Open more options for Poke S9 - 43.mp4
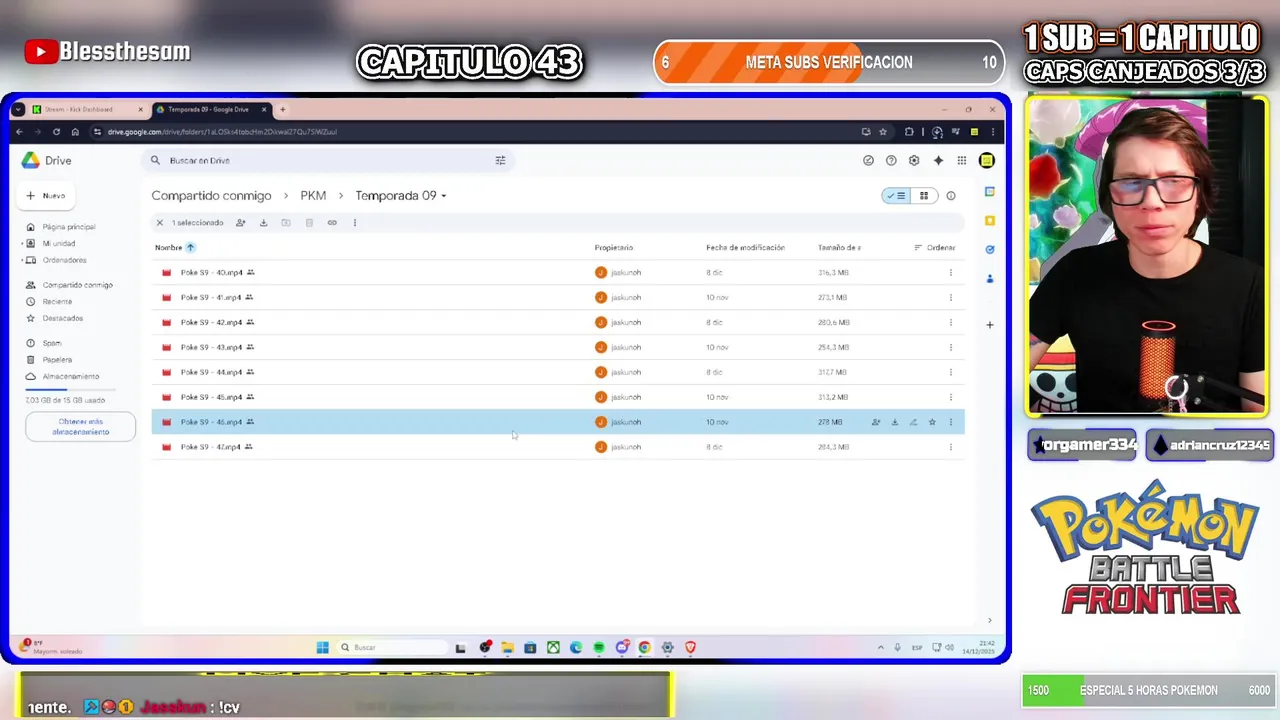The width and height of the screenshot is (1280, 720). pos(951,347)
